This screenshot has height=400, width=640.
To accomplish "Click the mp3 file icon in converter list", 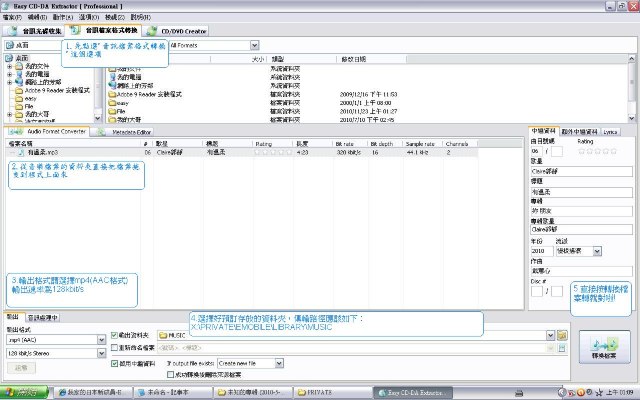I will point(21,152).
